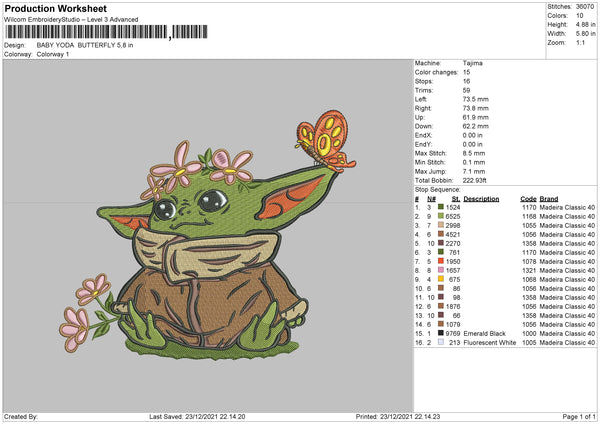Click code 1078 in stop 7 row
Screen dimensions: 600x424
coord(529,261)
